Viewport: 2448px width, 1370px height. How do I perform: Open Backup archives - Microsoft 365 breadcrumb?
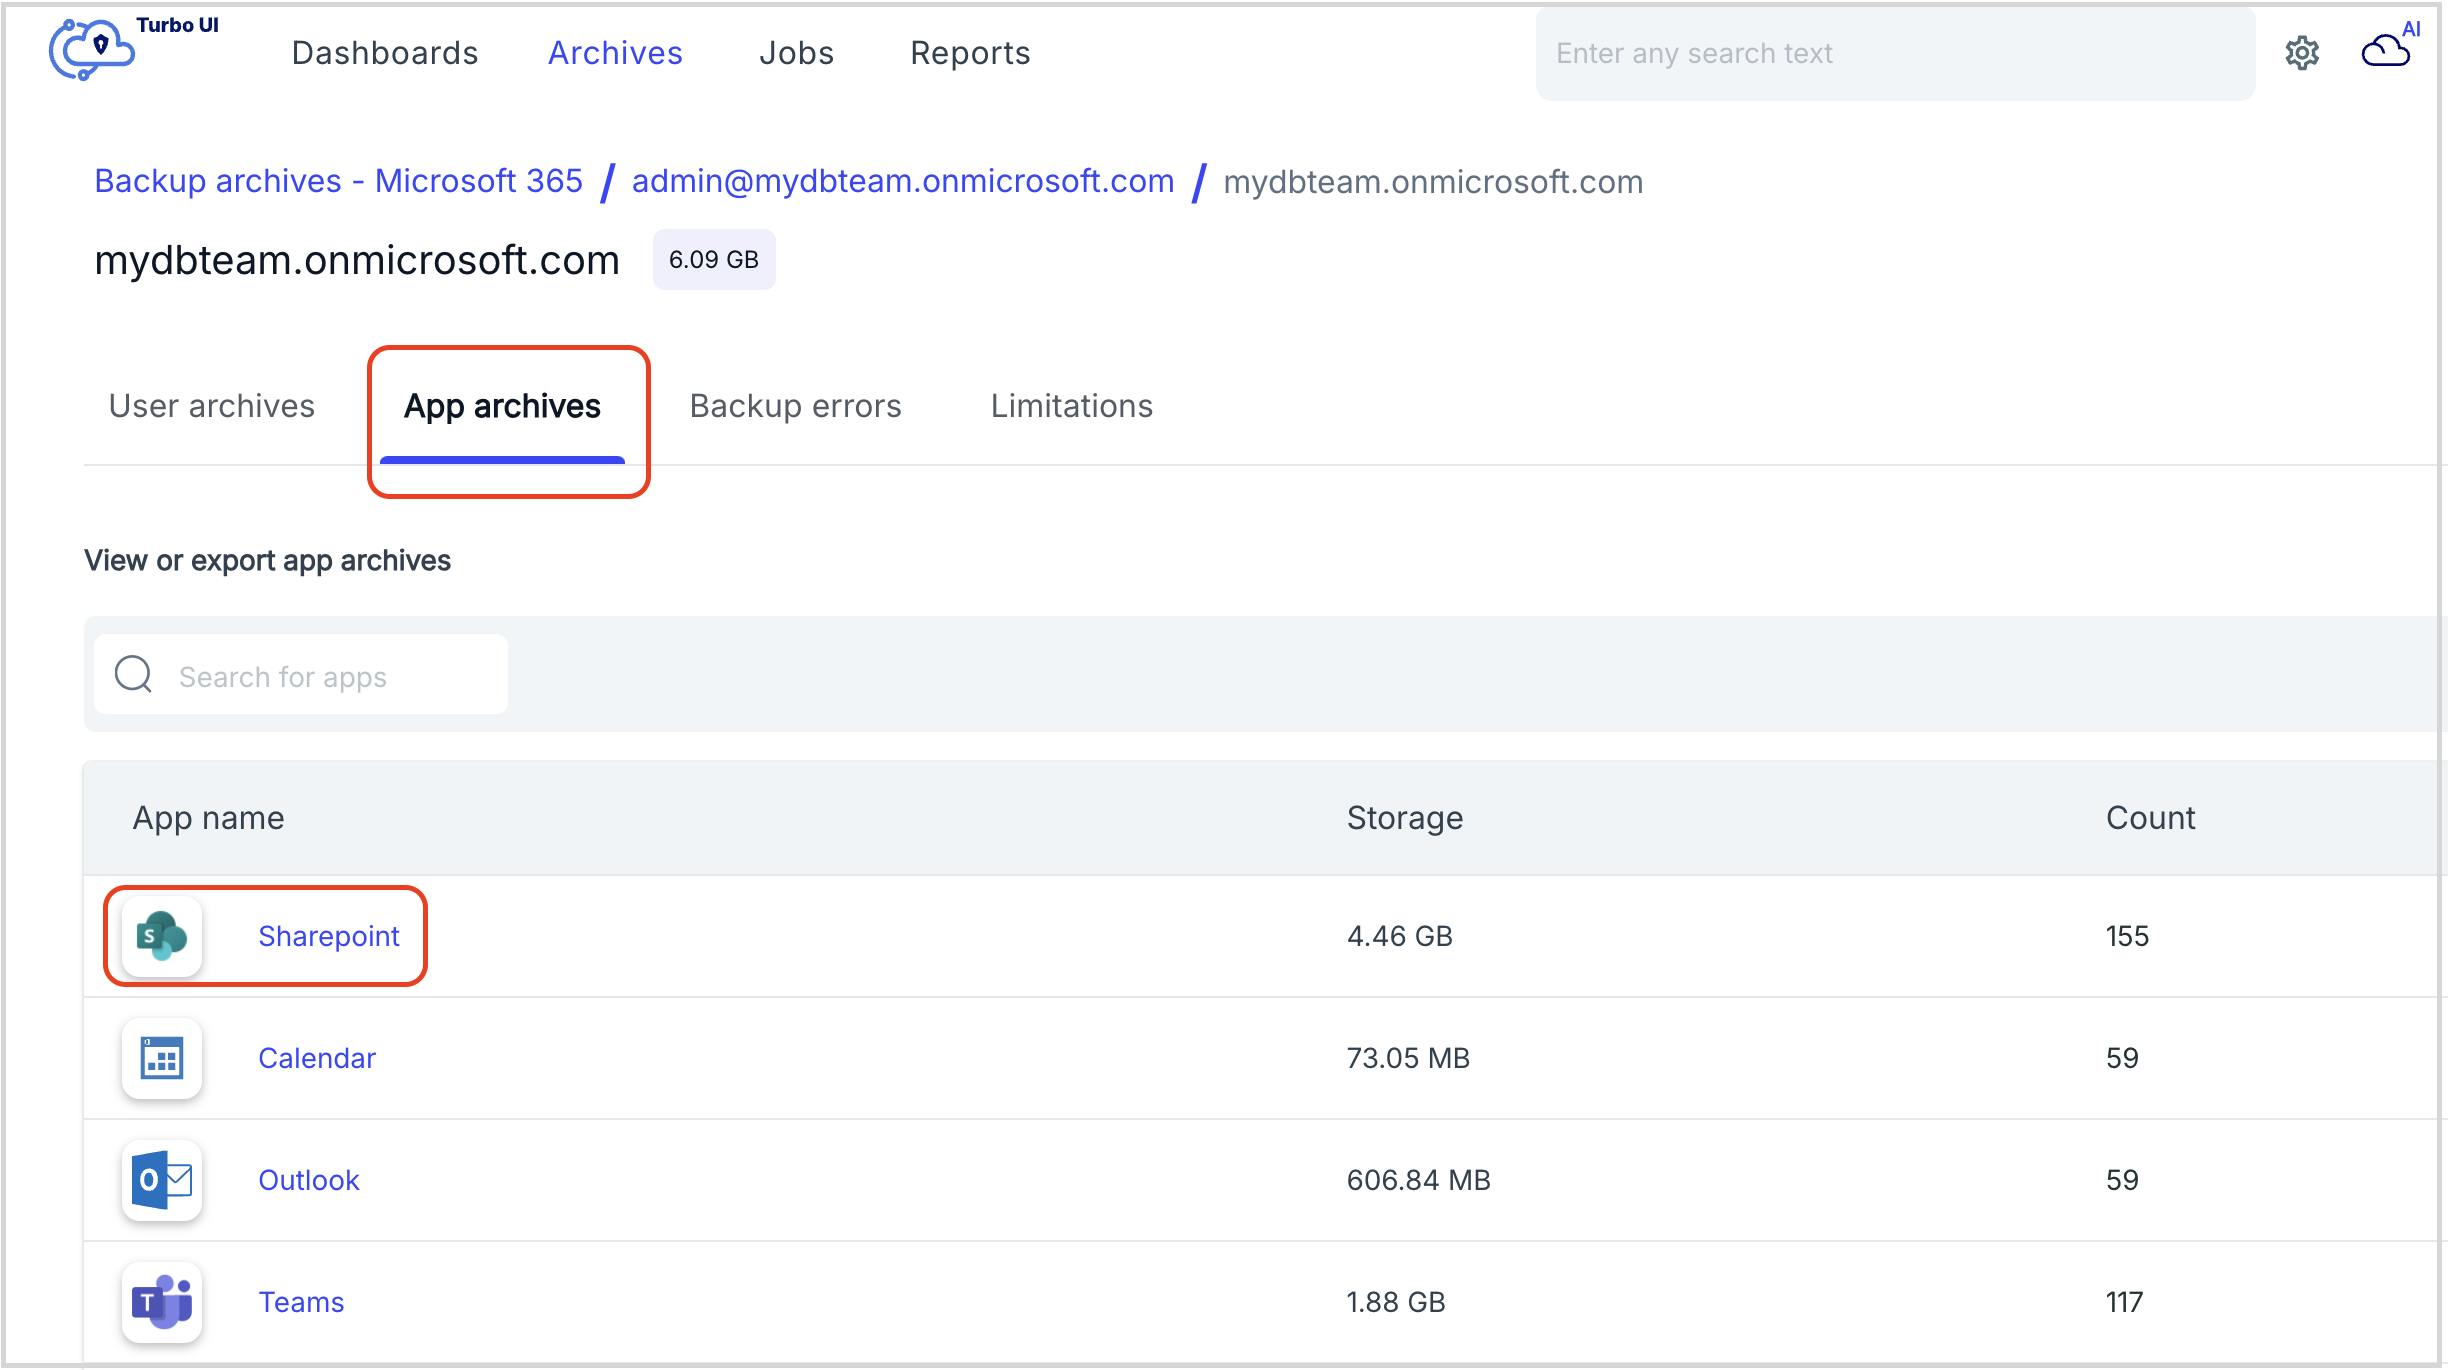(x=338, y=181)
